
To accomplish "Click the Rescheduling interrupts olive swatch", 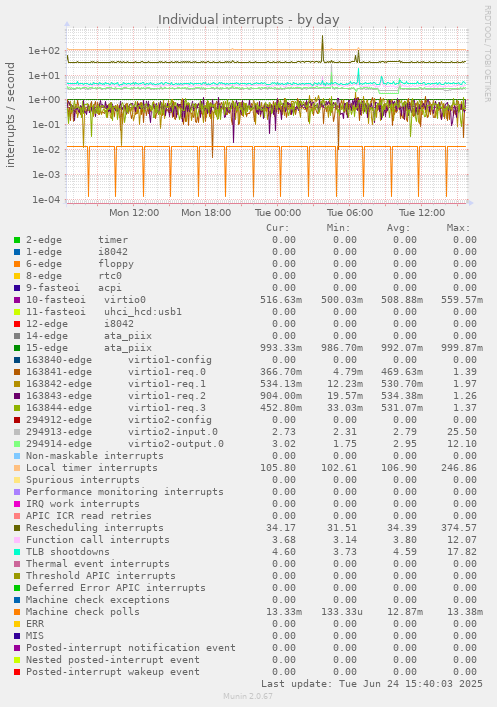I will (17, 528).
